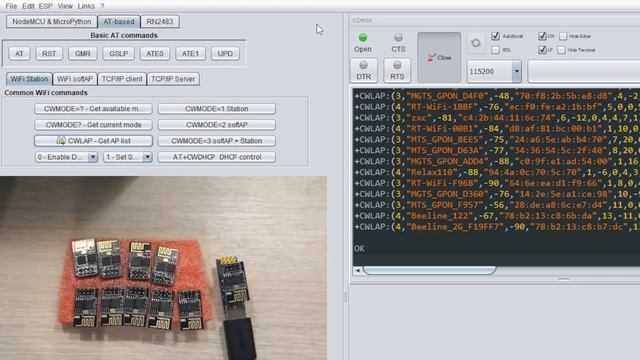Click the ESP-01 modules photo

click(163, 268)
